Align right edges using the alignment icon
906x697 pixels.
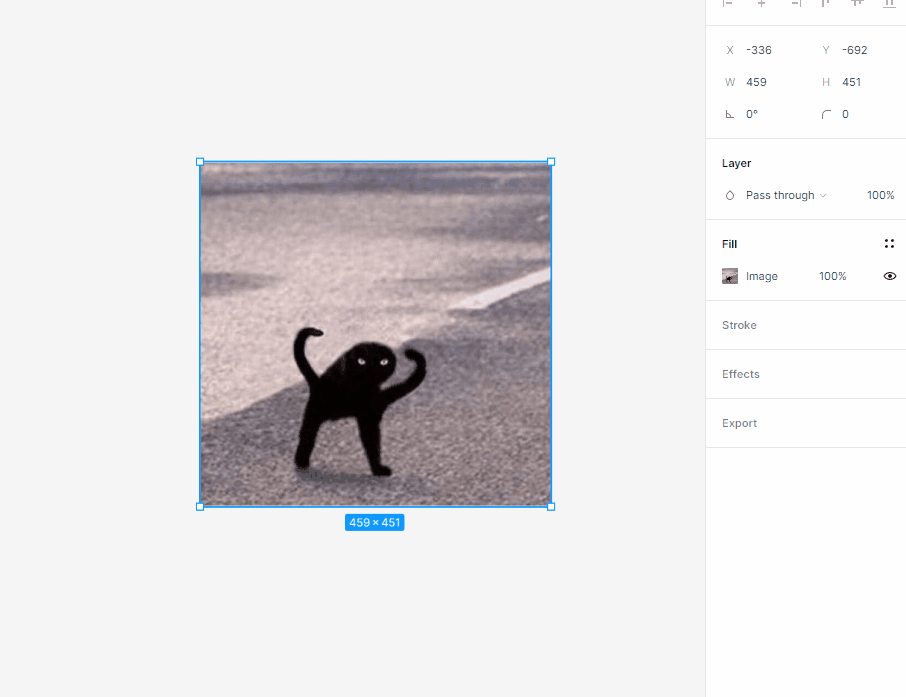pyautogui.click(x=796, y=5)
